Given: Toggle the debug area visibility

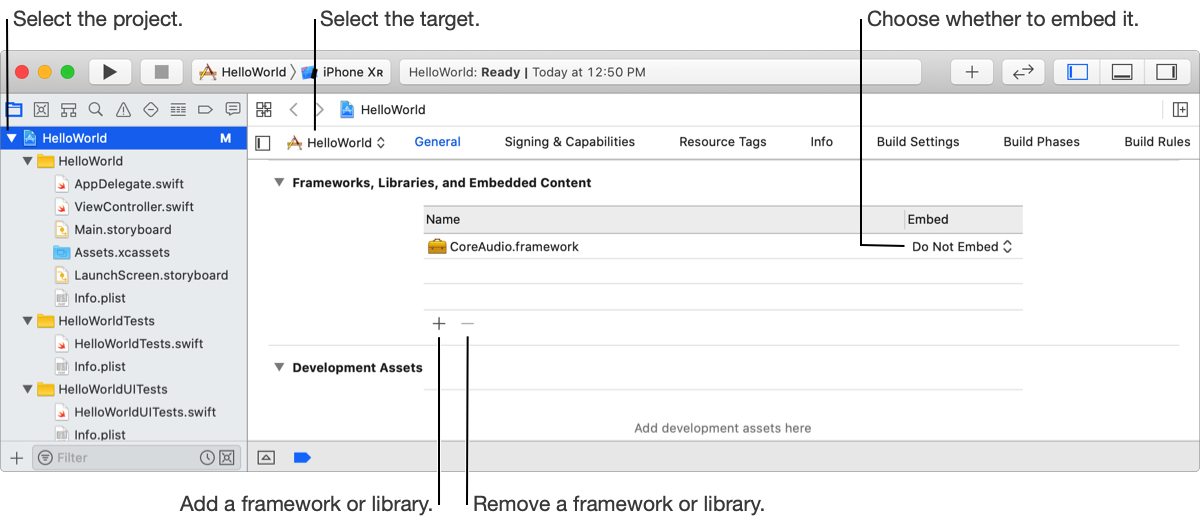Looking at the screenshot, I should point(1122,72).
